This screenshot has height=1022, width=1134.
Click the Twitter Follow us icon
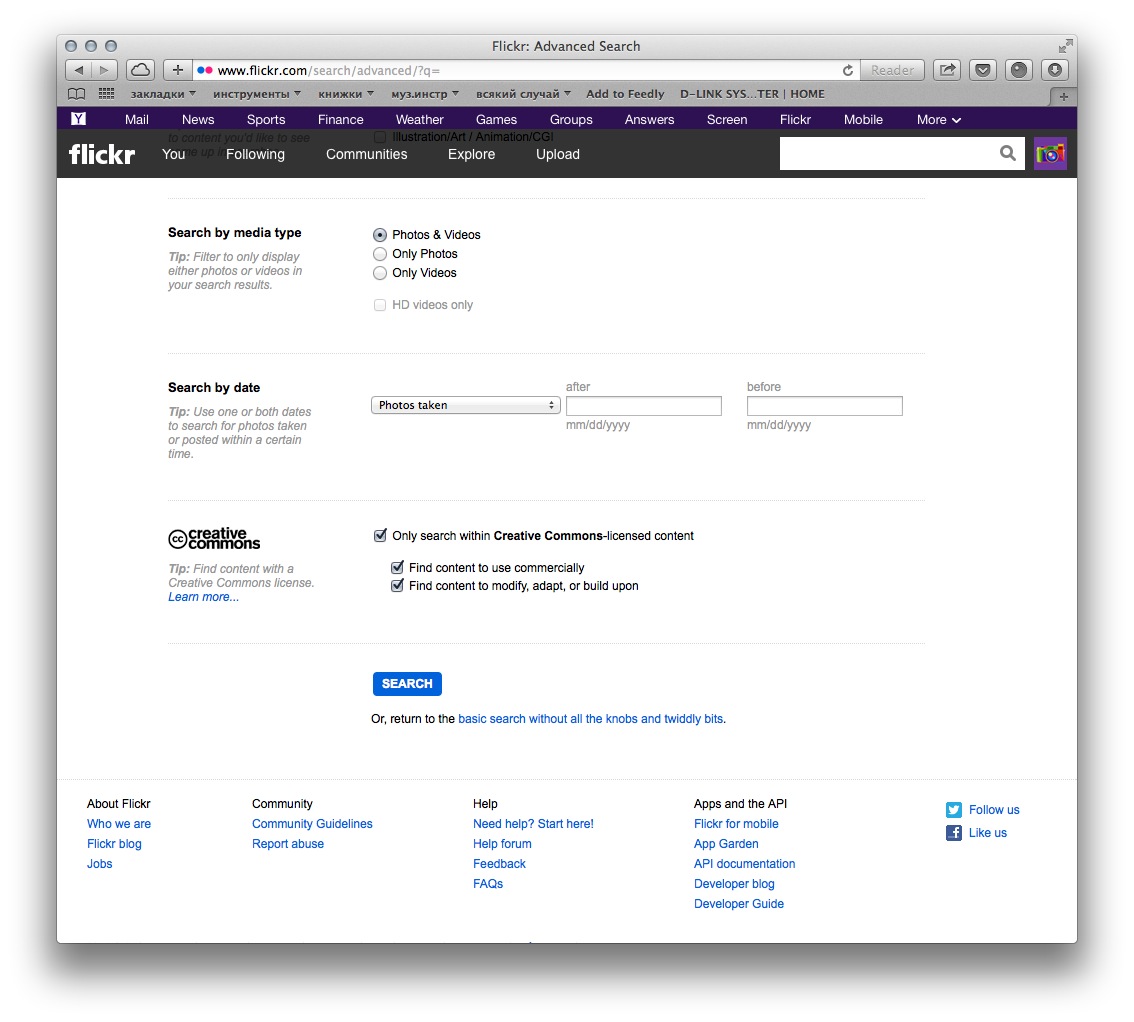[x=954, y=810]
